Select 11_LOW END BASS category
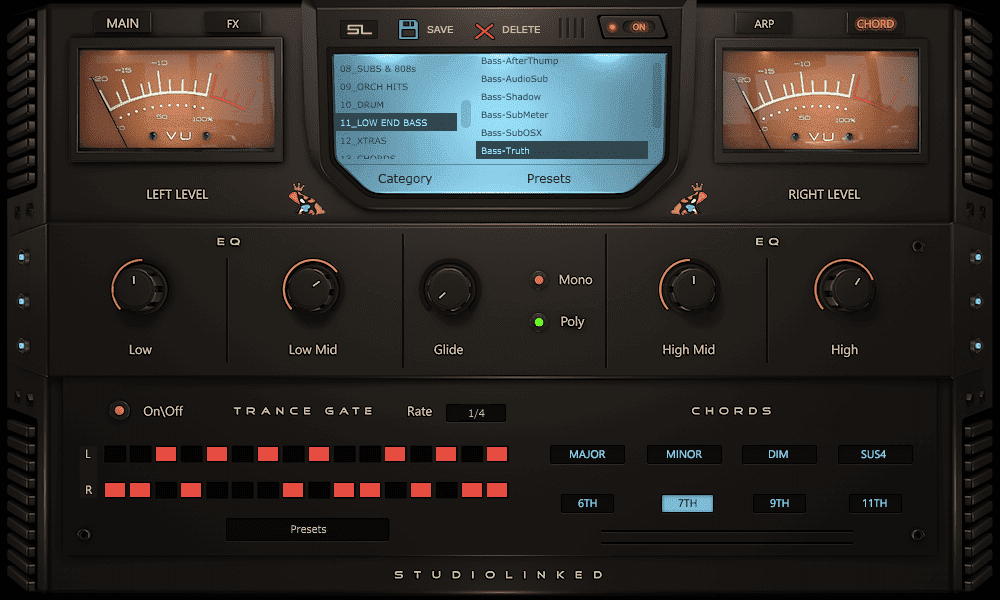 396,122
